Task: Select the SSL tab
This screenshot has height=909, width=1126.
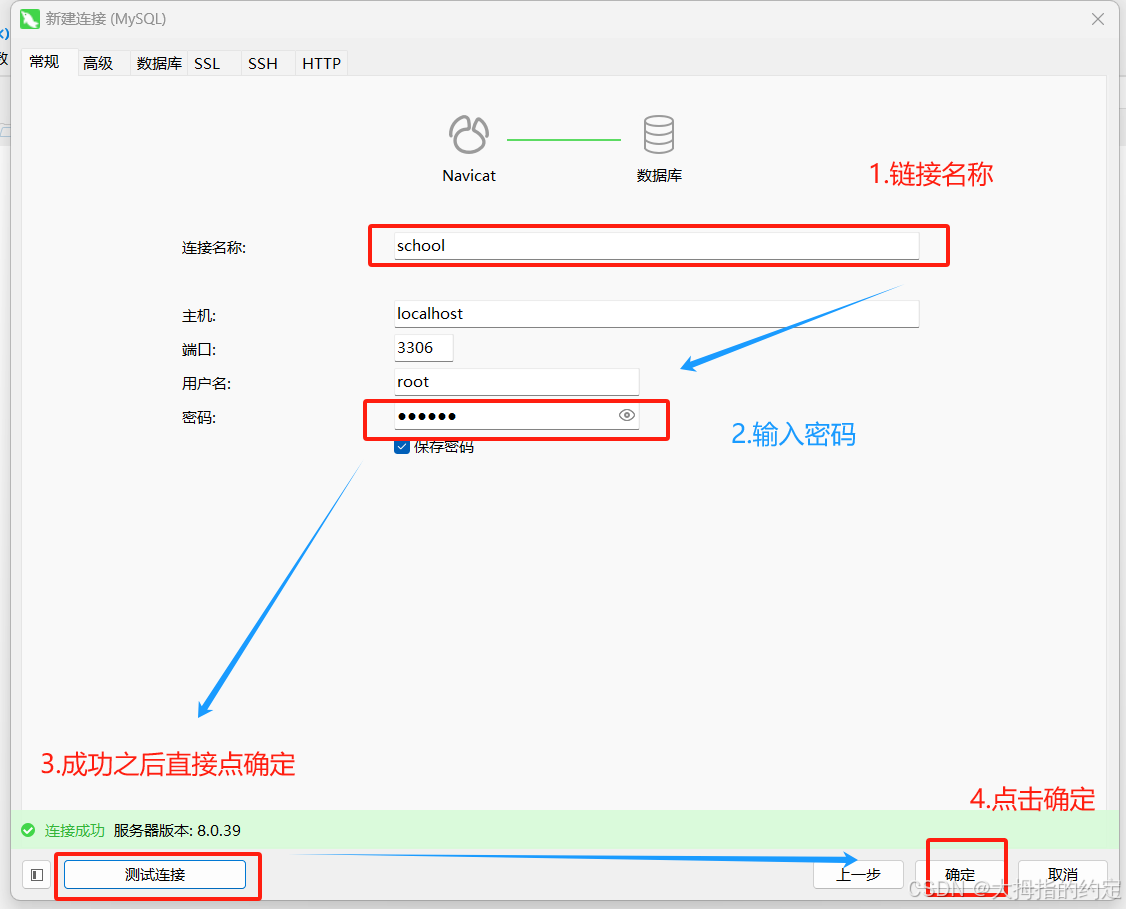Action: coord(207,63)
